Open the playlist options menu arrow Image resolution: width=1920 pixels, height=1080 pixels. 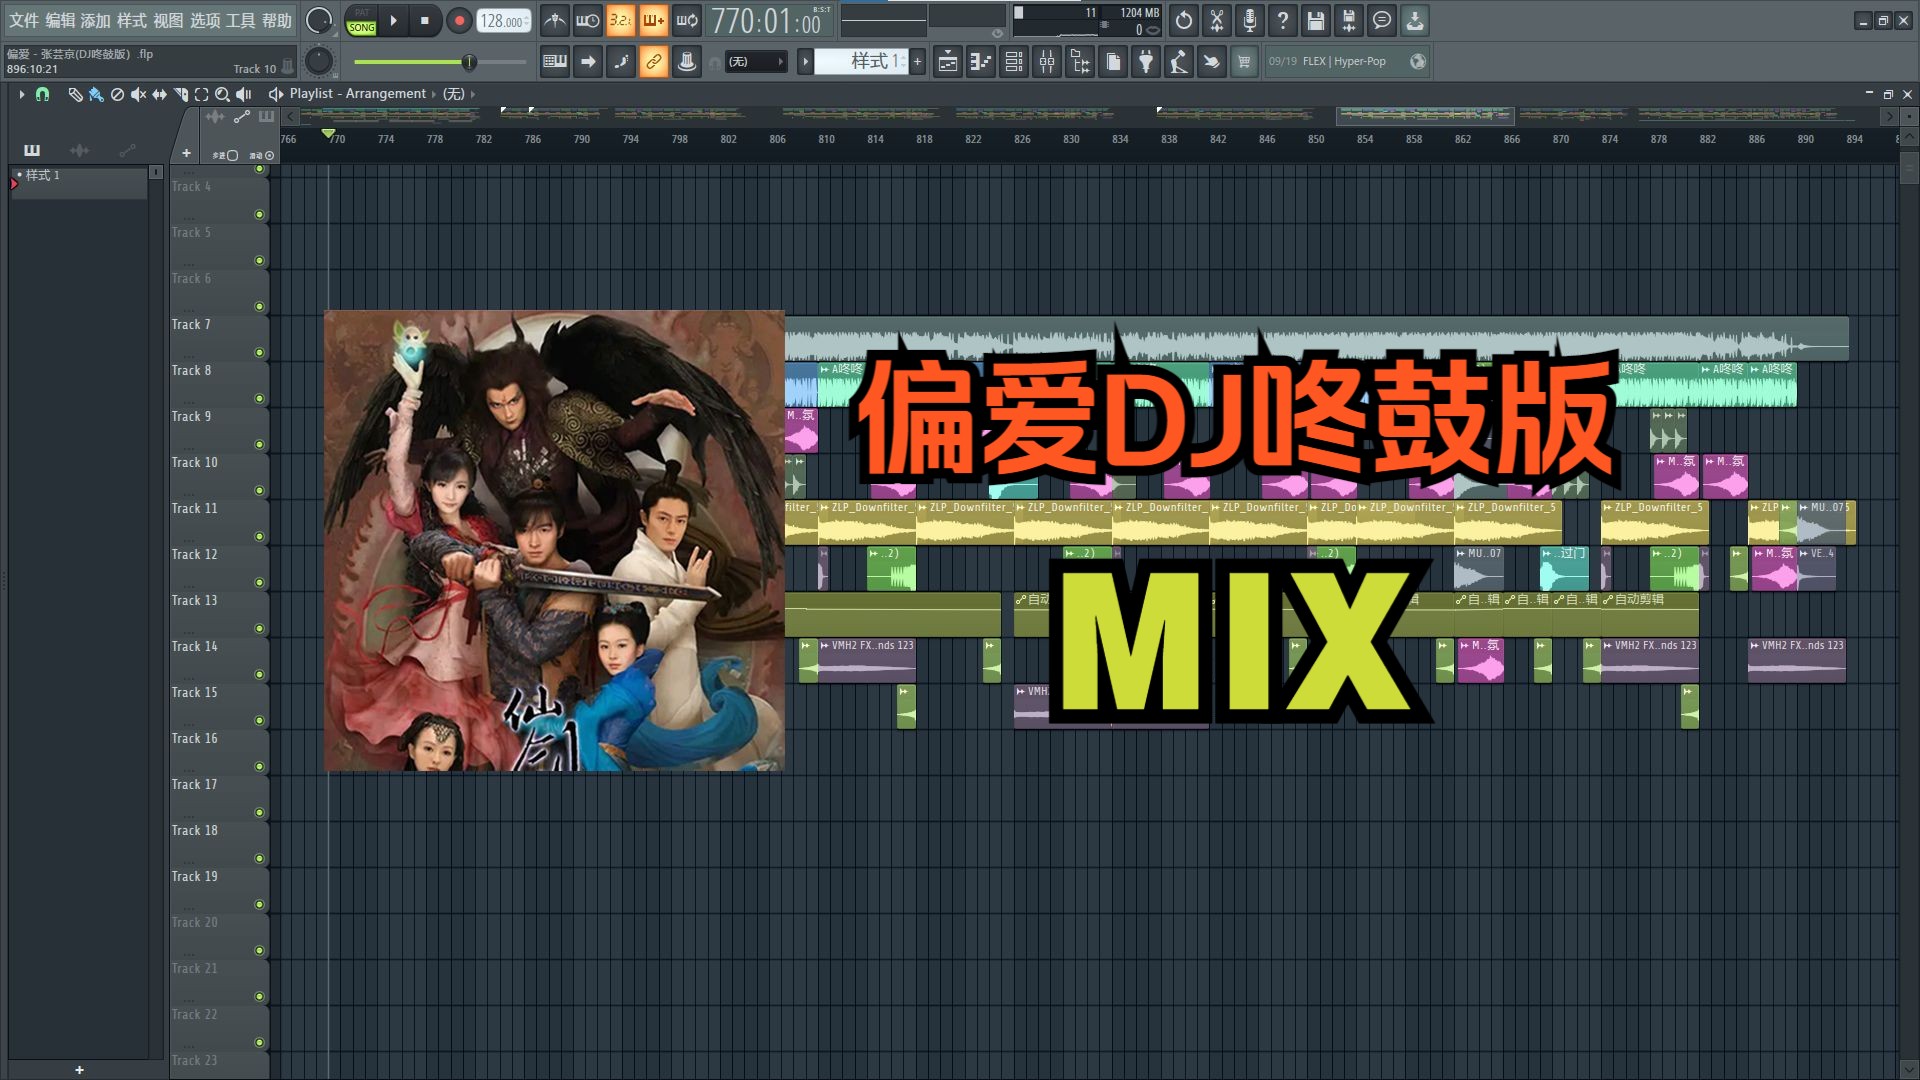(x=21, y=94)
